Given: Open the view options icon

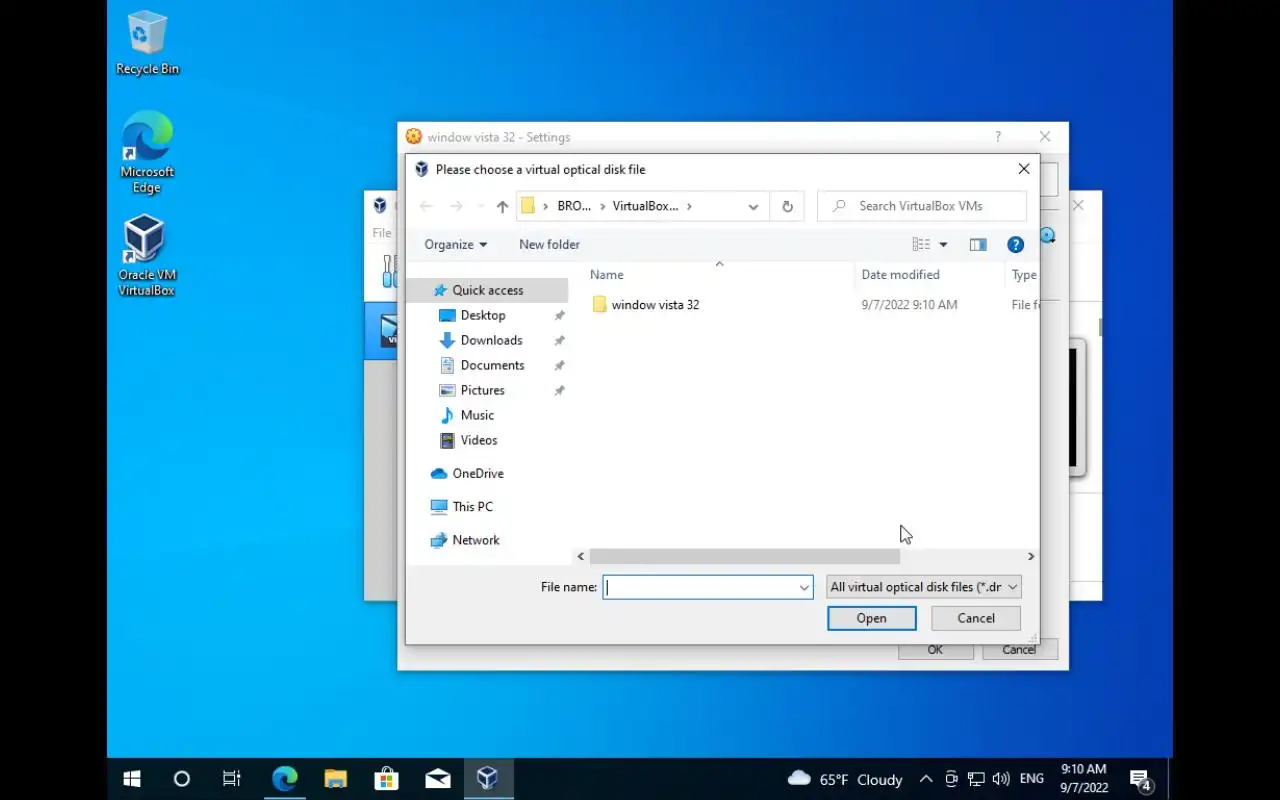Looking at the screenshot, I should 921,244.
